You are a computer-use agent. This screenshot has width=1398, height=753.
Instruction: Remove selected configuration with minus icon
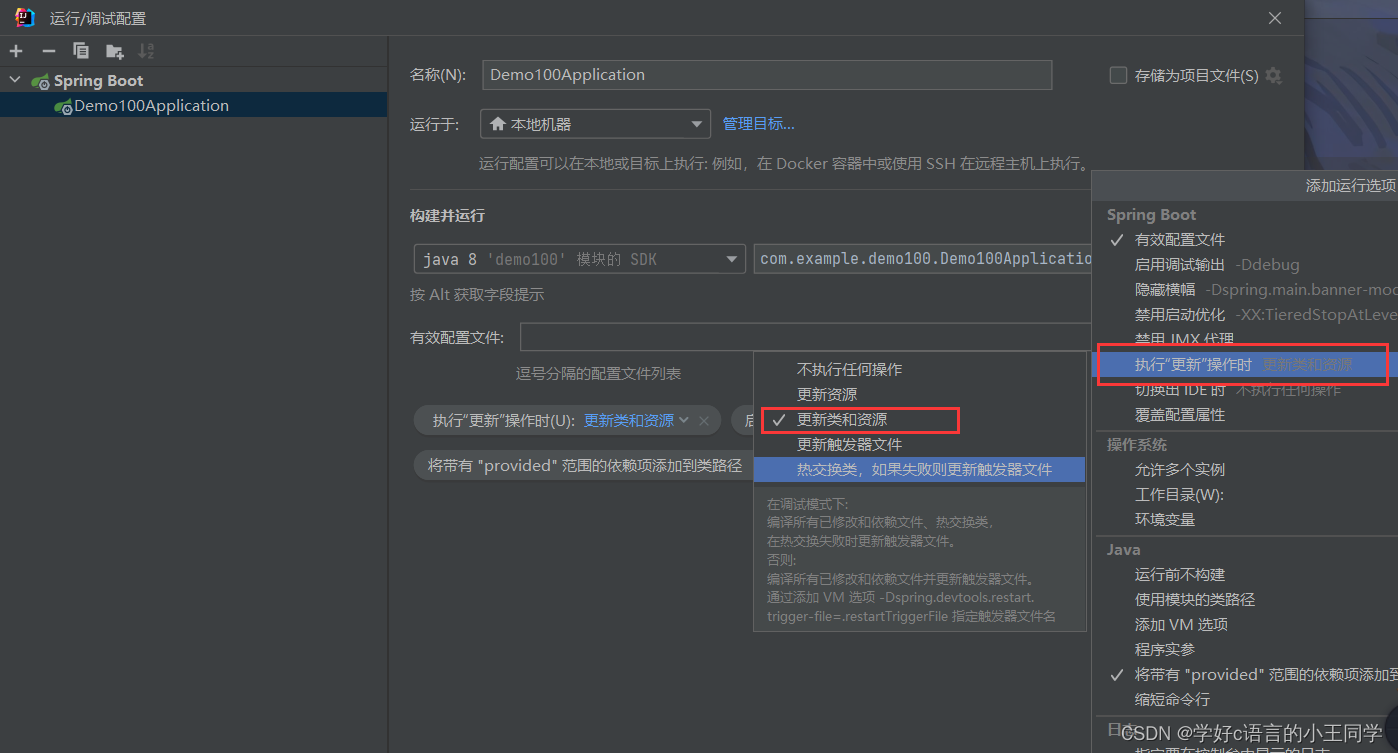click(48, 51)
